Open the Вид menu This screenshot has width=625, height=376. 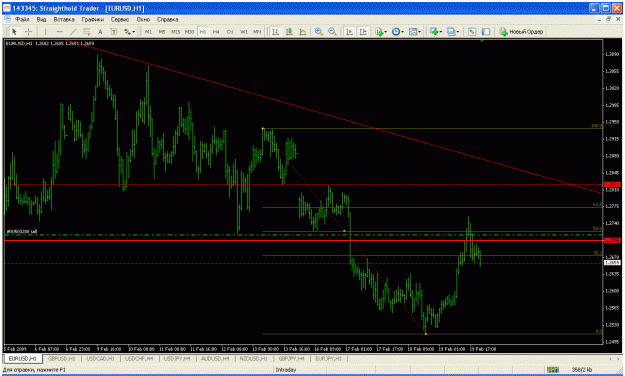(41, 19)
